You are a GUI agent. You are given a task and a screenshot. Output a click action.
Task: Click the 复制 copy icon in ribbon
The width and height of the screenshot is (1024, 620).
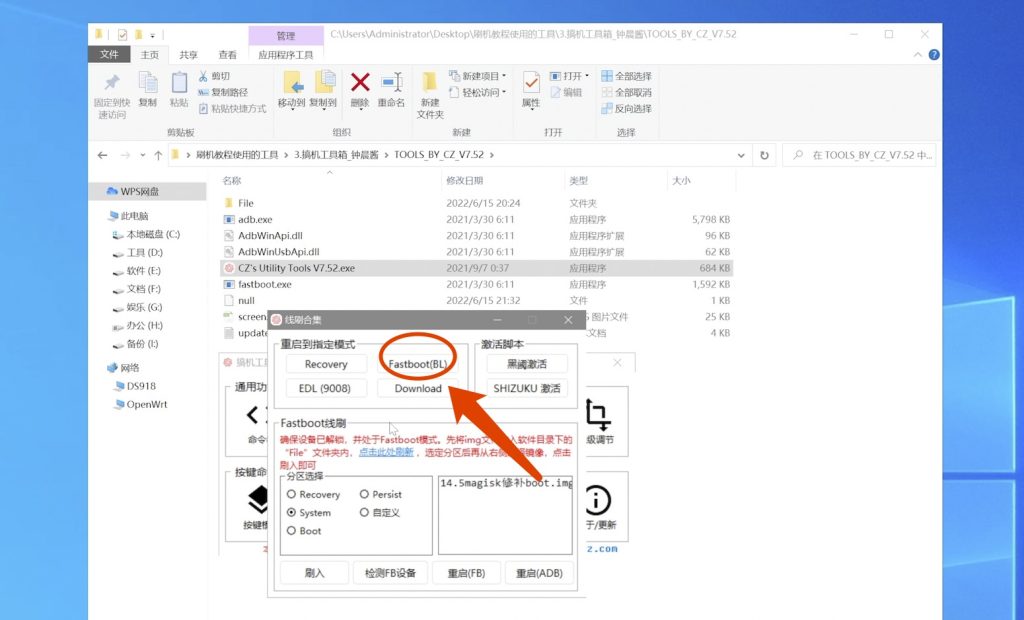(148, 83)
